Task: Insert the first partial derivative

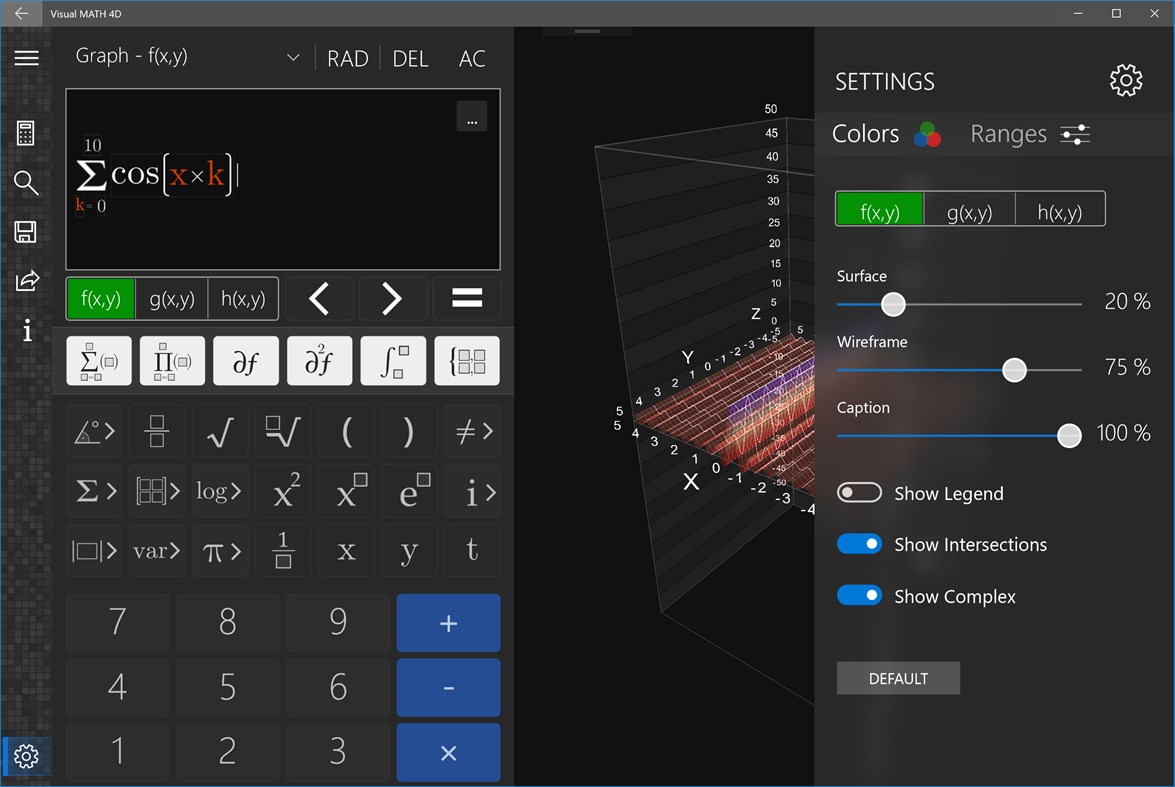Action: (x=246, y=361)
